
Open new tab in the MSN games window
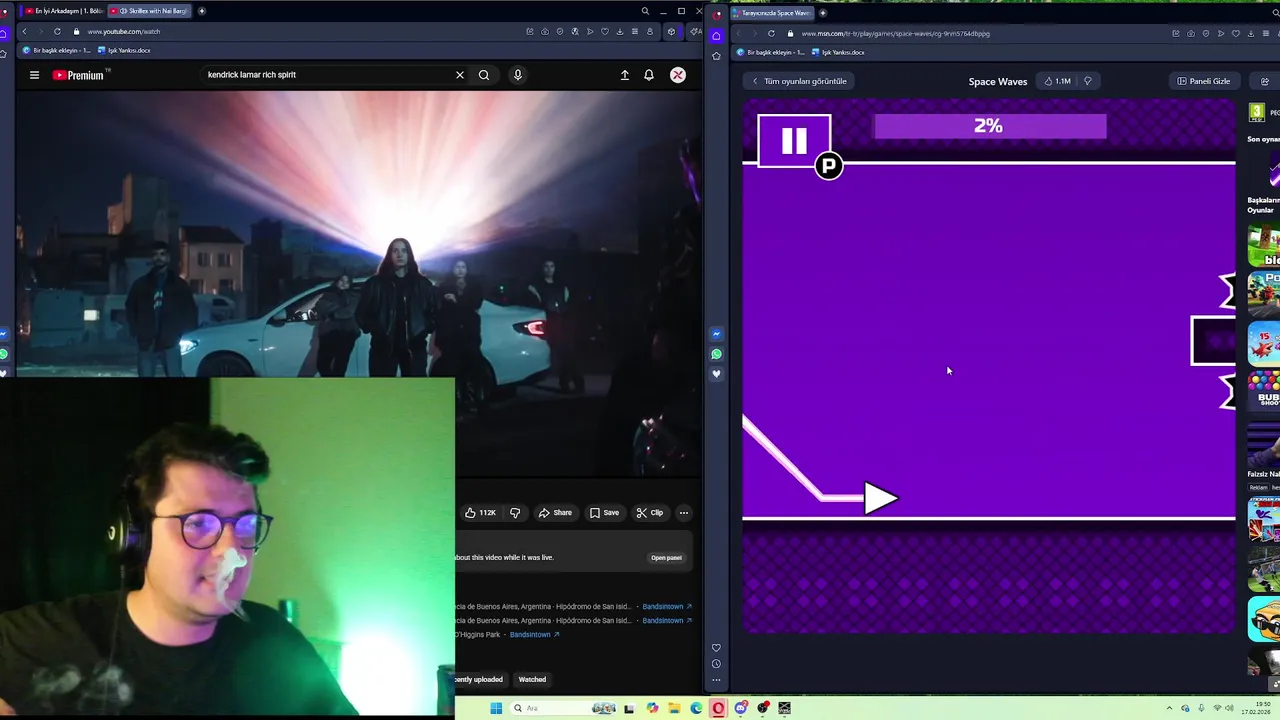[x=823, y=13]
